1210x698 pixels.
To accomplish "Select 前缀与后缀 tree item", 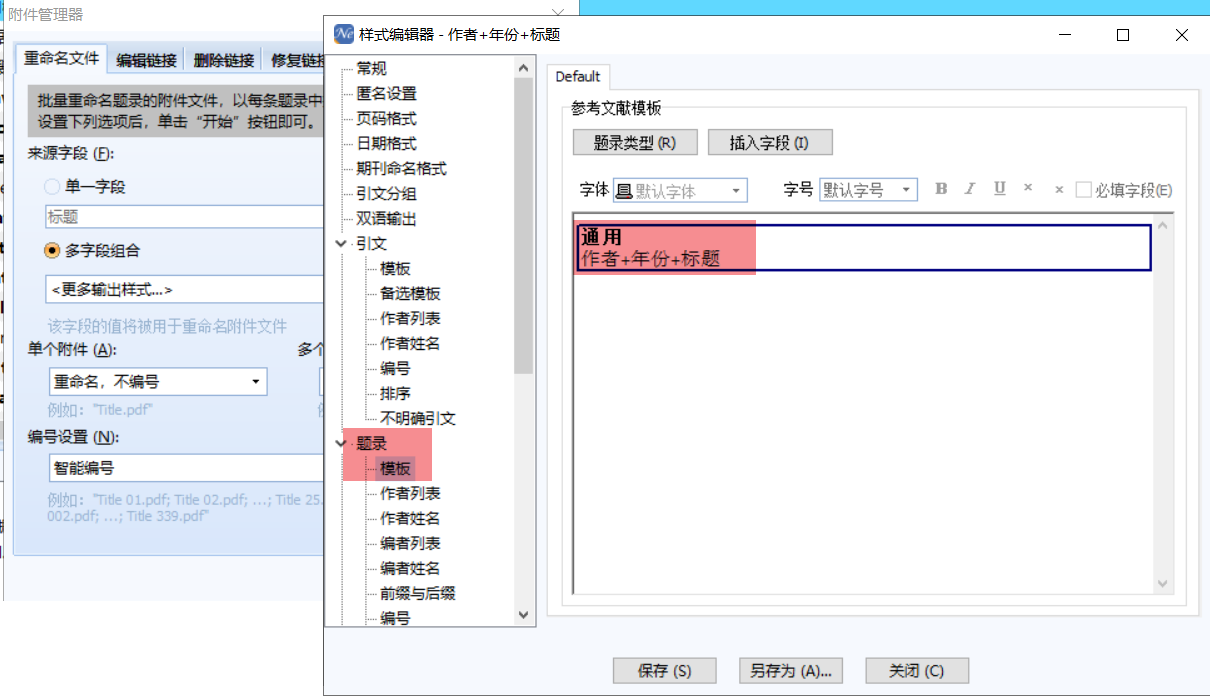I will 418,593.
